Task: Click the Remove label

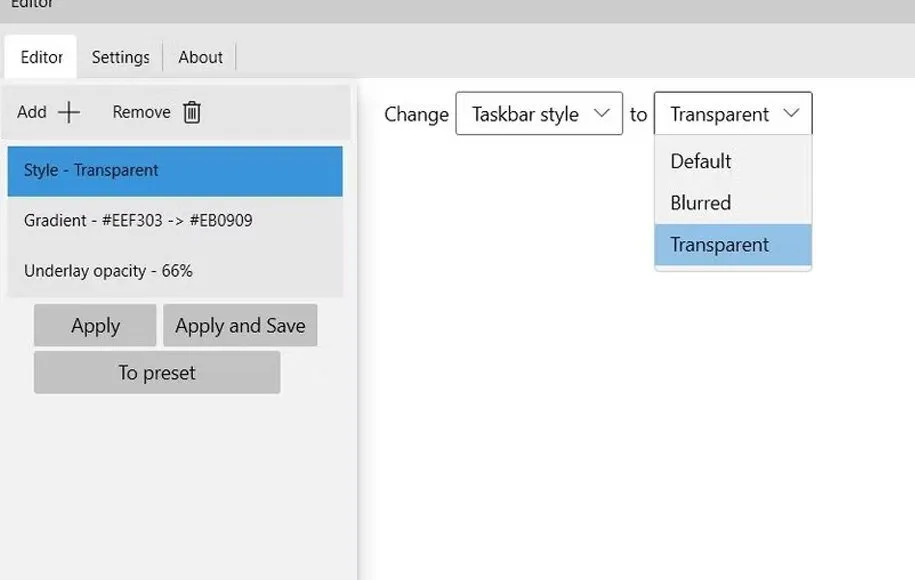Action: [141, 112]
